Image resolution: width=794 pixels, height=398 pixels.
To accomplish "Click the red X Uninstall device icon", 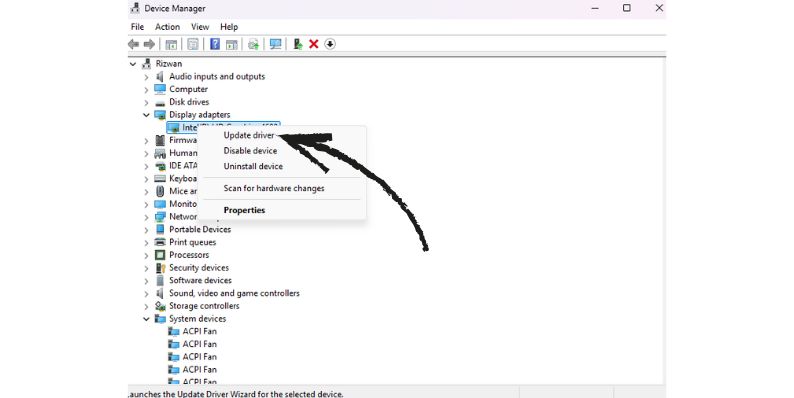I will [313, 44].
